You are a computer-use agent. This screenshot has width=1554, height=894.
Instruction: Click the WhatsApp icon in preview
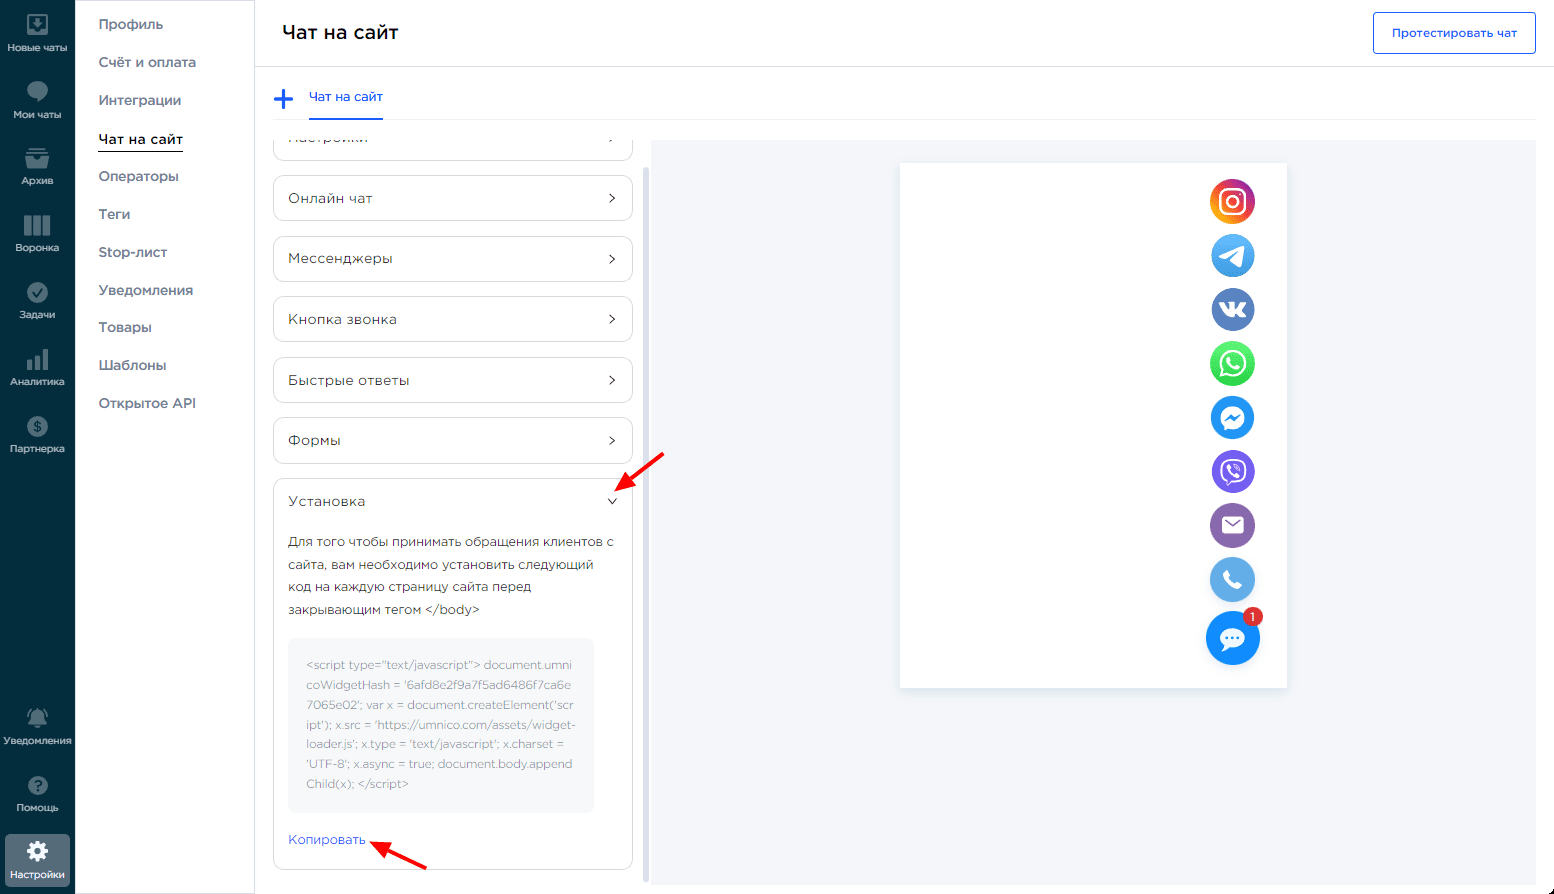tap(1232, 364)
